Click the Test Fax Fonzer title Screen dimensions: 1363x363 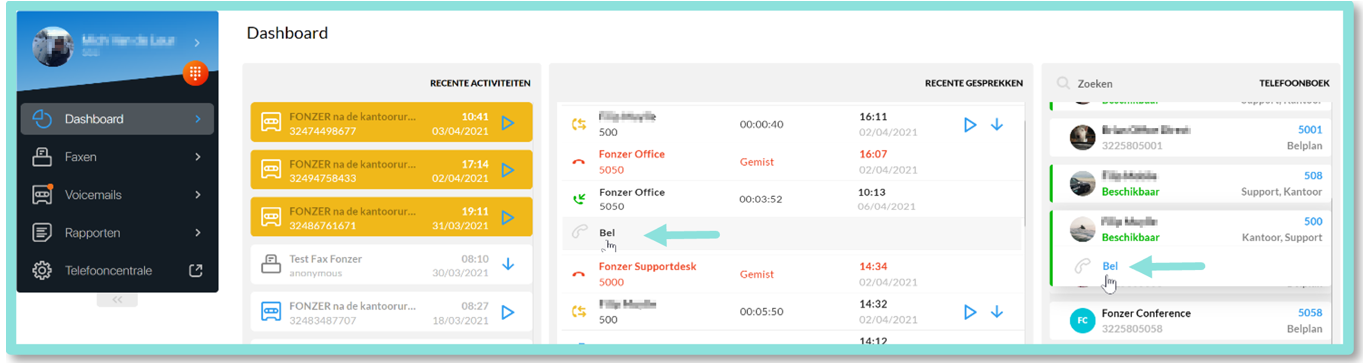325,259
